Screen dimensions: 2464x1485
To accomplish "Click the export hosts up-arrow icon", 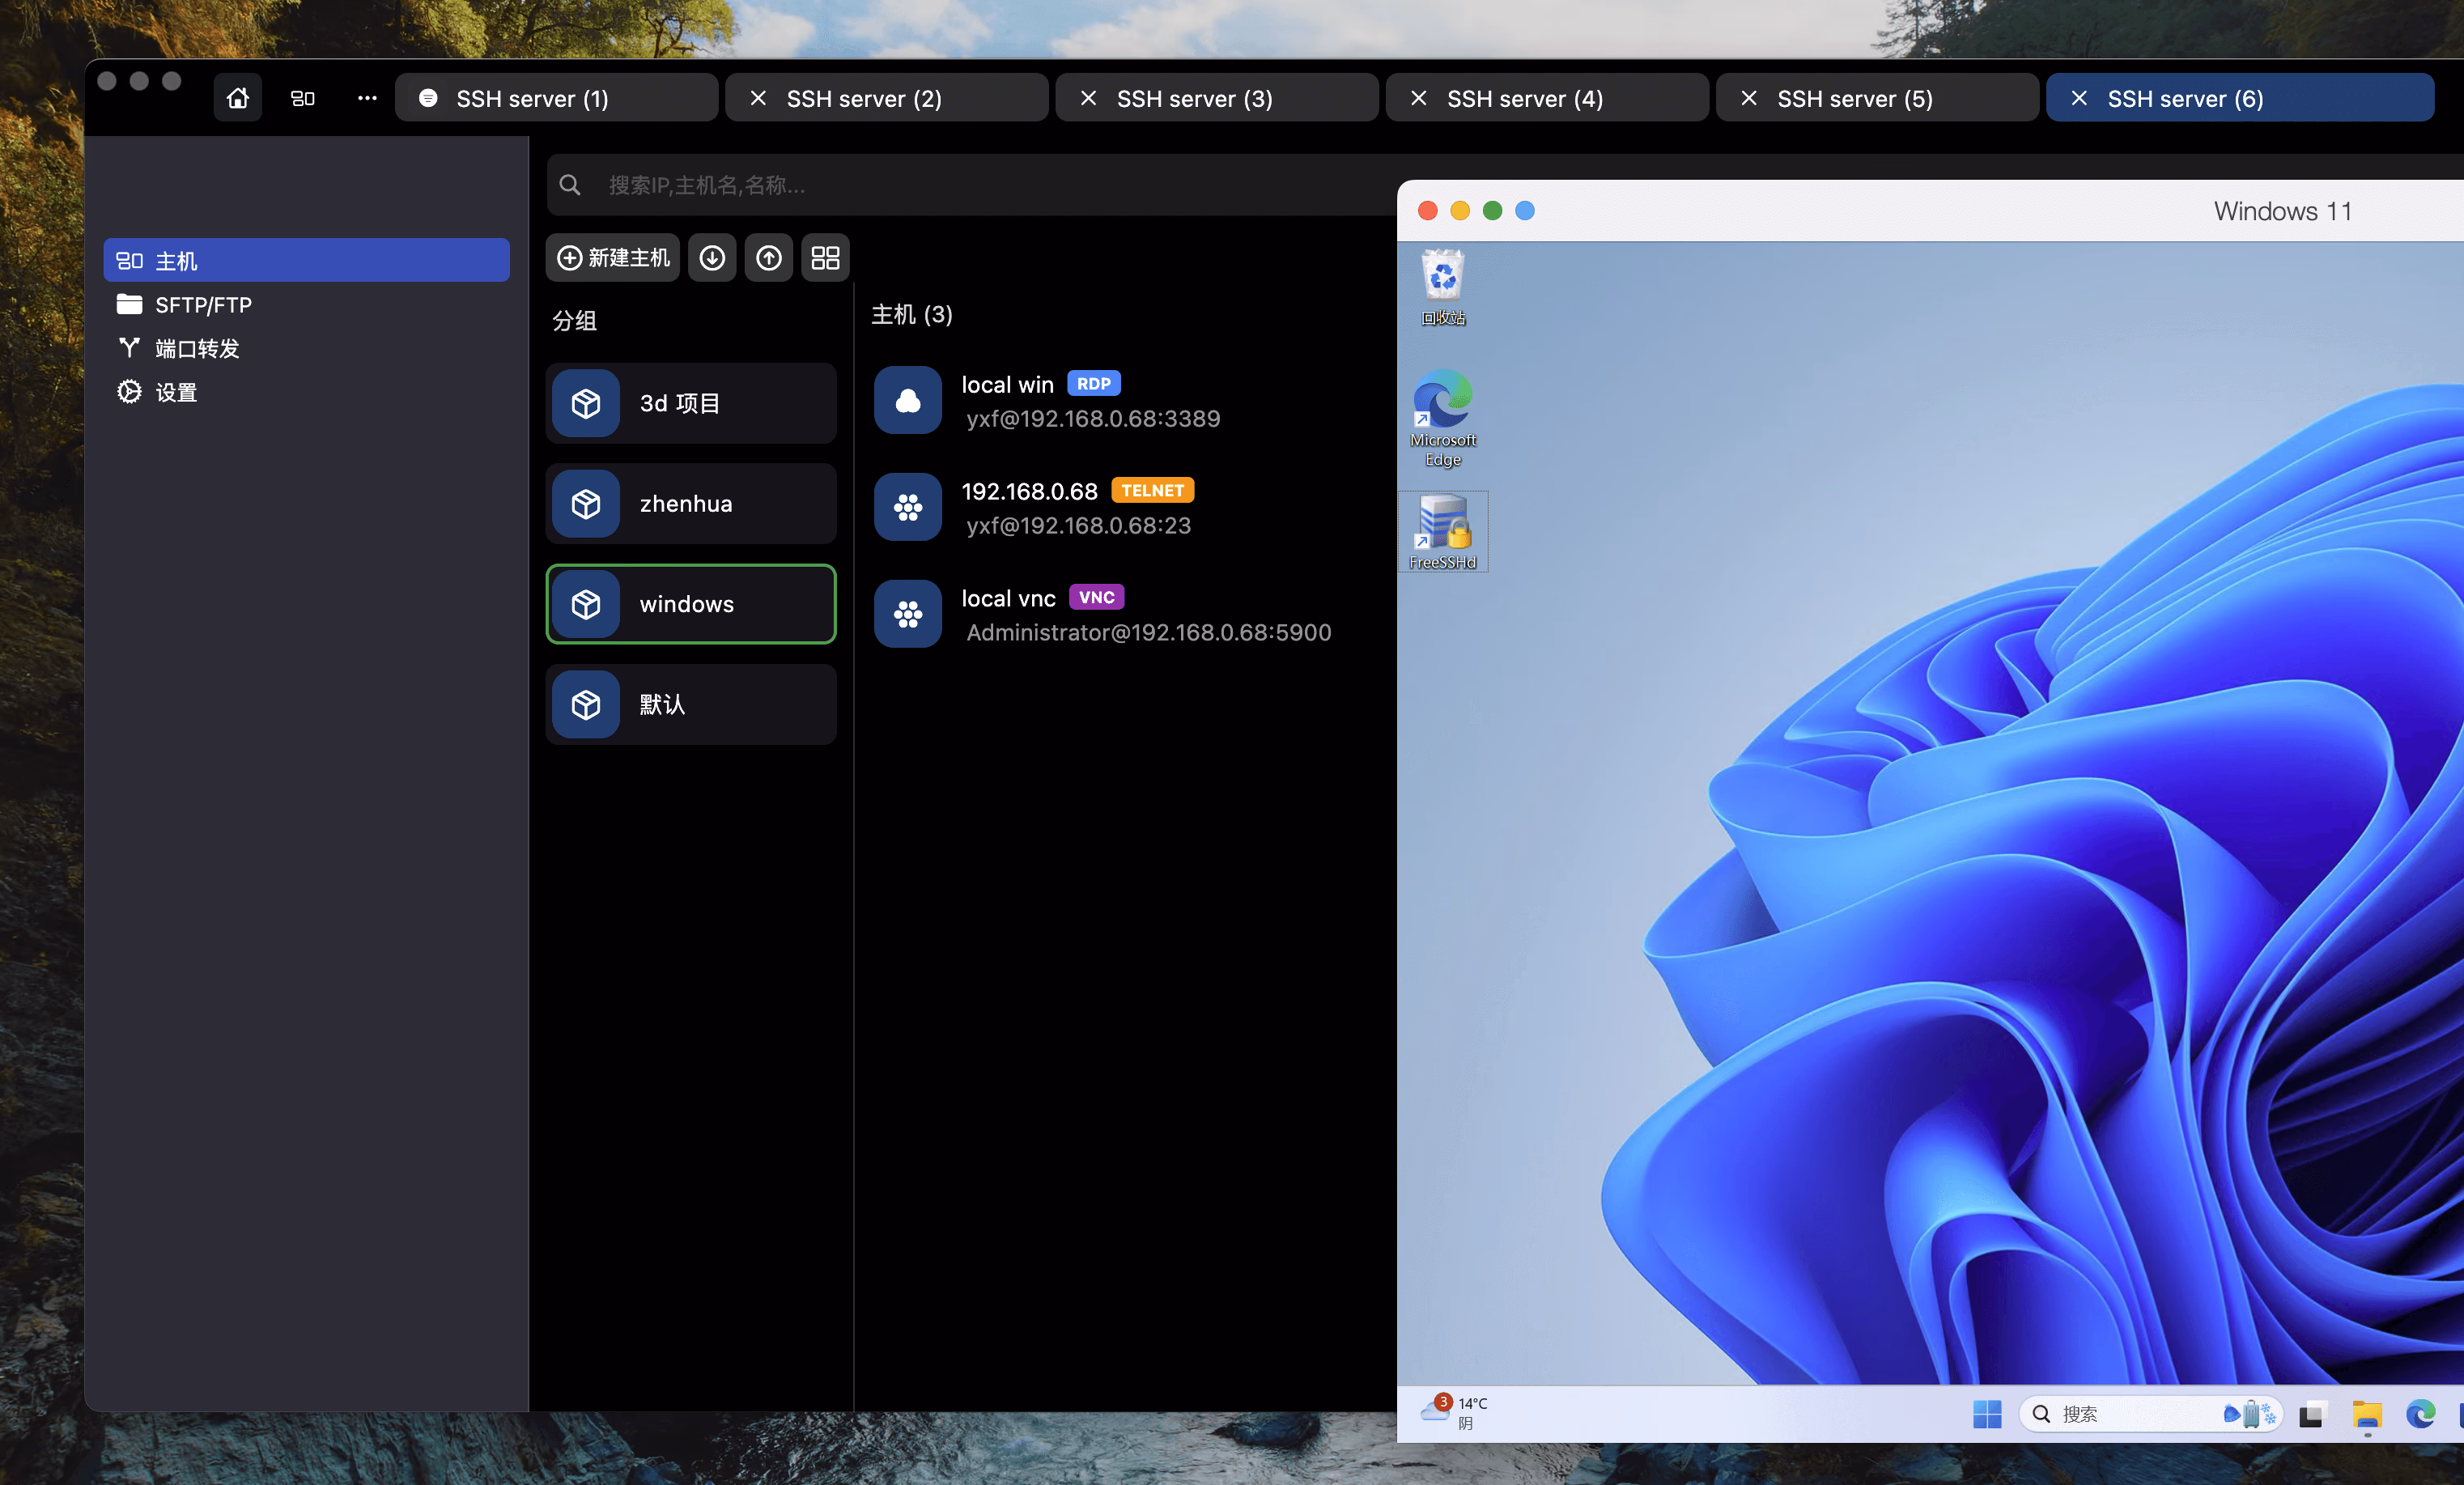I will 768,257.
